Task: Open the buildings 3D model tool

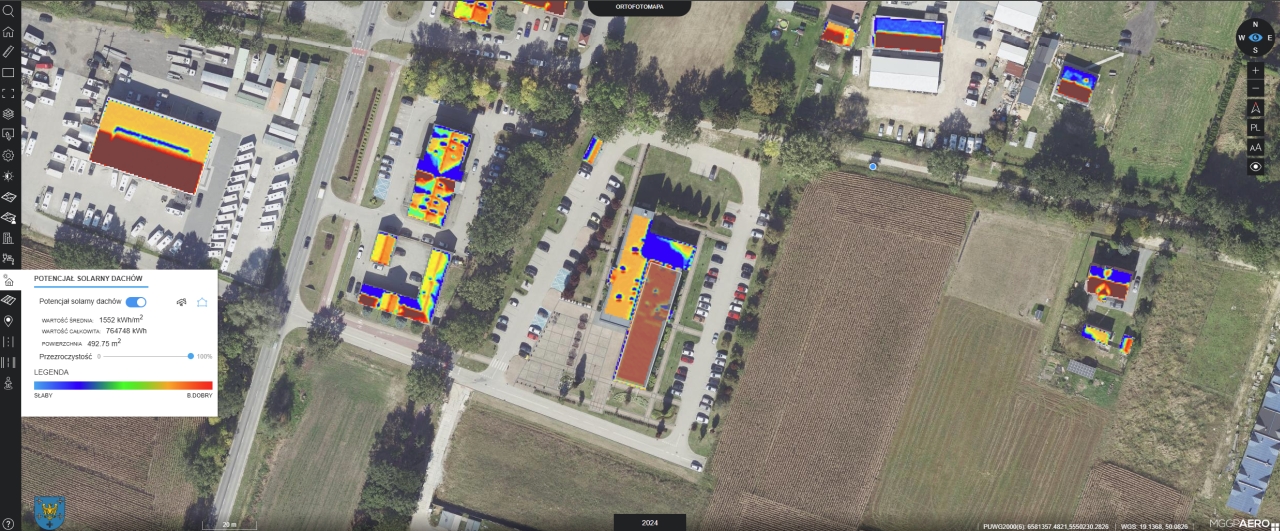Action: point(8,238)
